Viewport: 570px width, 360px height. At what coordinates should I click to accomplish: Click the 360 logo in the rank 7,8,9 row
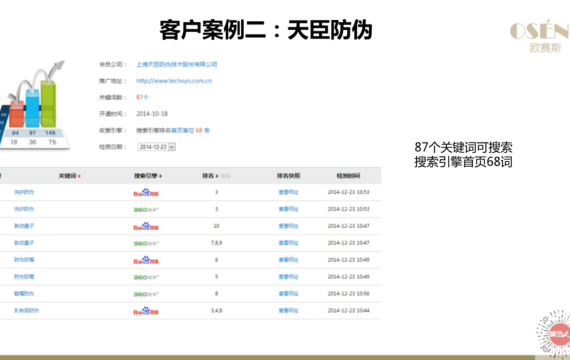146,243
